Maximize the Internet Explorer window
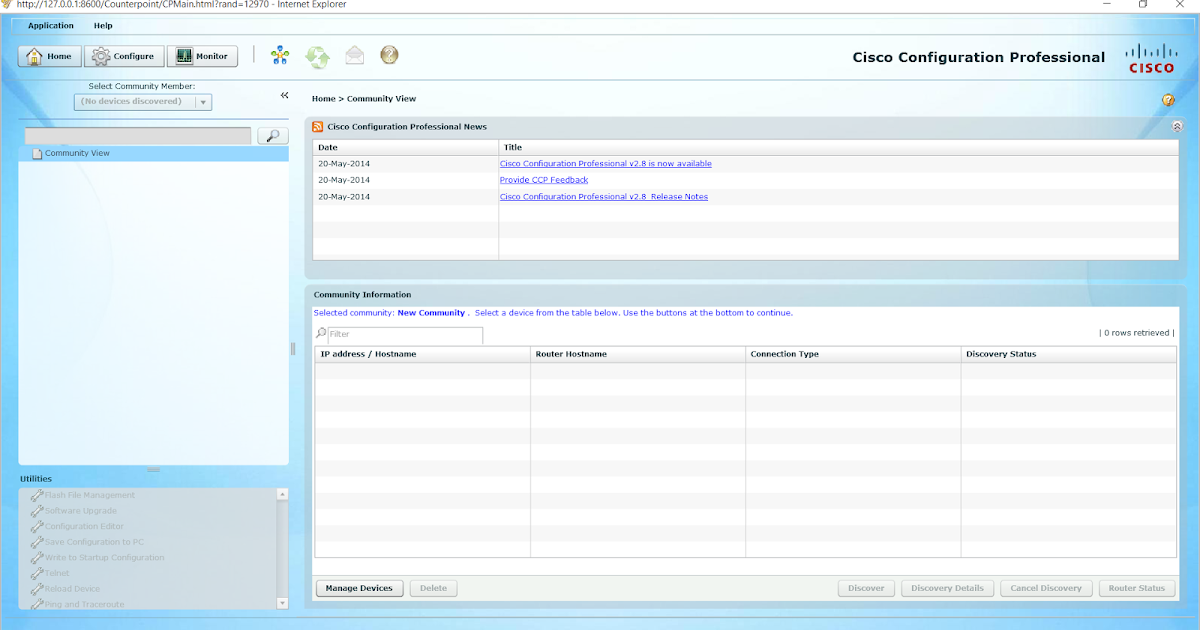 1143,5
